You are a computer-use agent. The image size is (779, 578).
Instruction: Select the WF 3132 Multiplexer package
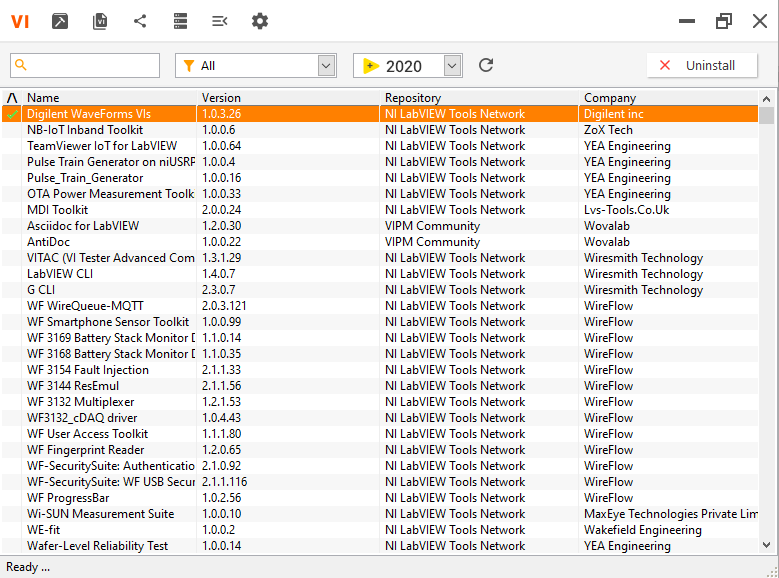(380, 402)
